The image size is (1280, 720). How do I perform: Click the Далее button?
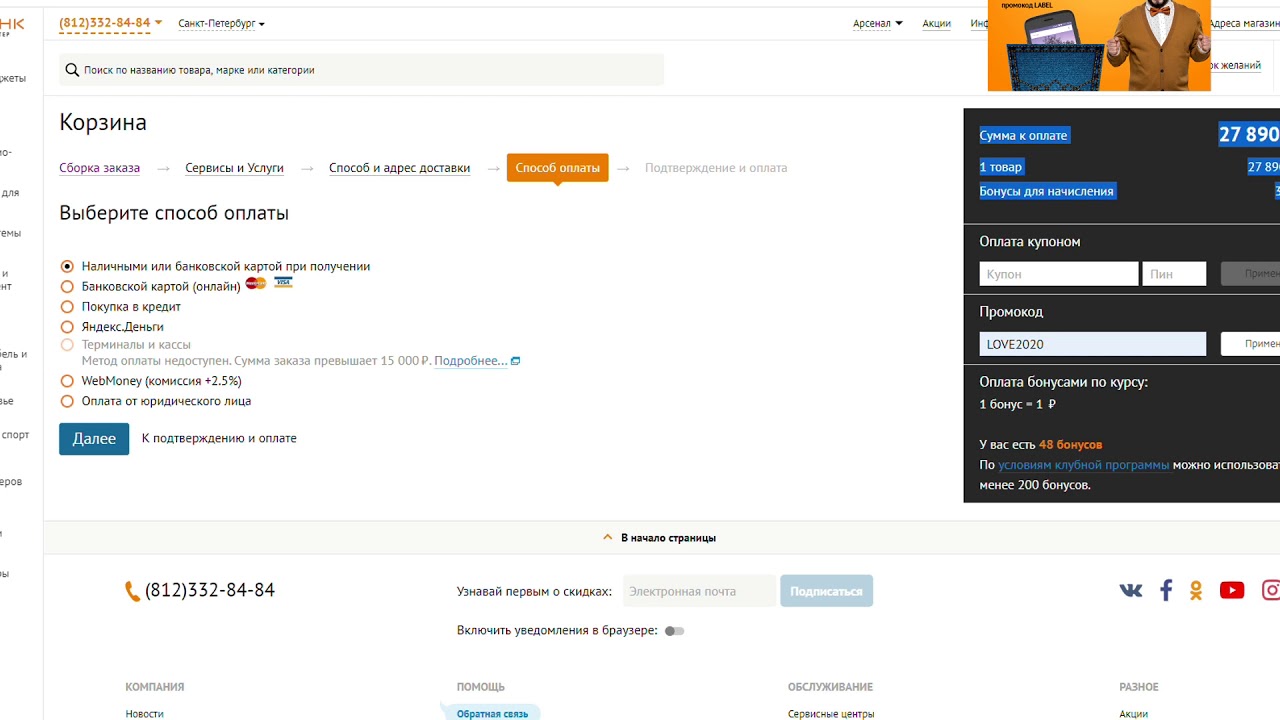pos(94,438)
